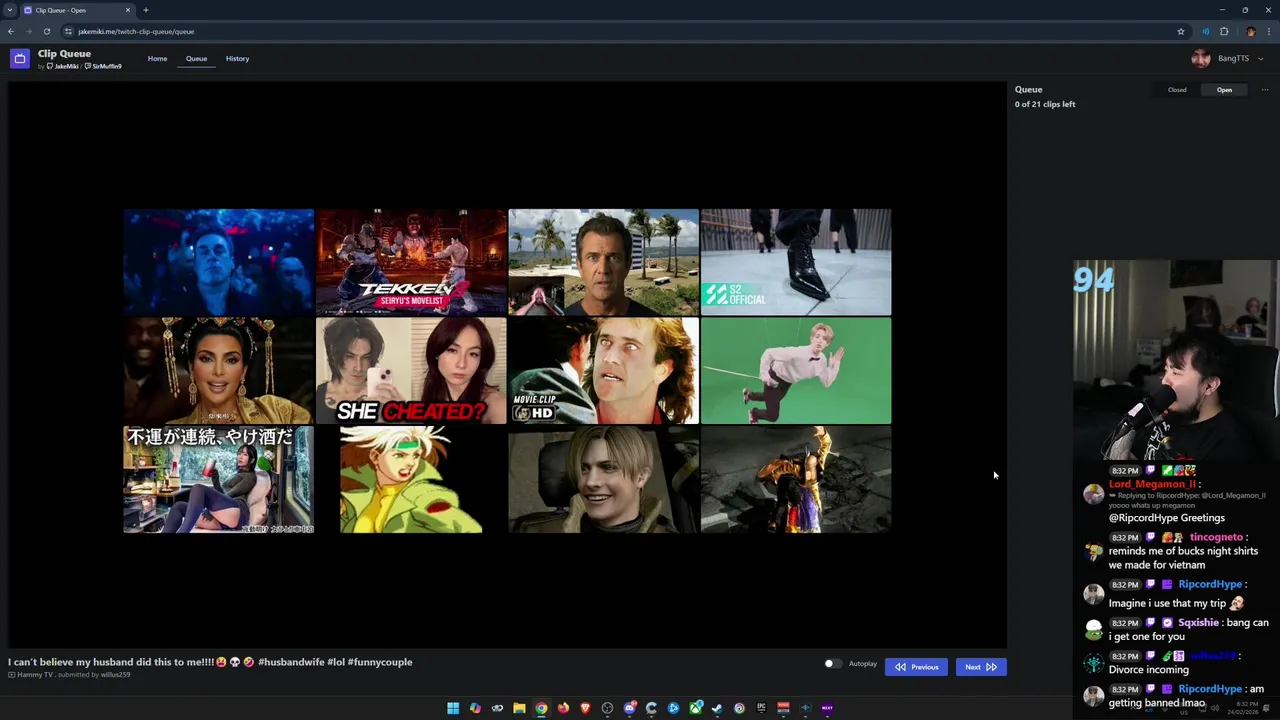Switch to Google Chrome in taskbar
Image resolution: width=1280 pixels, height=720 pixels.
pos(541,708)
